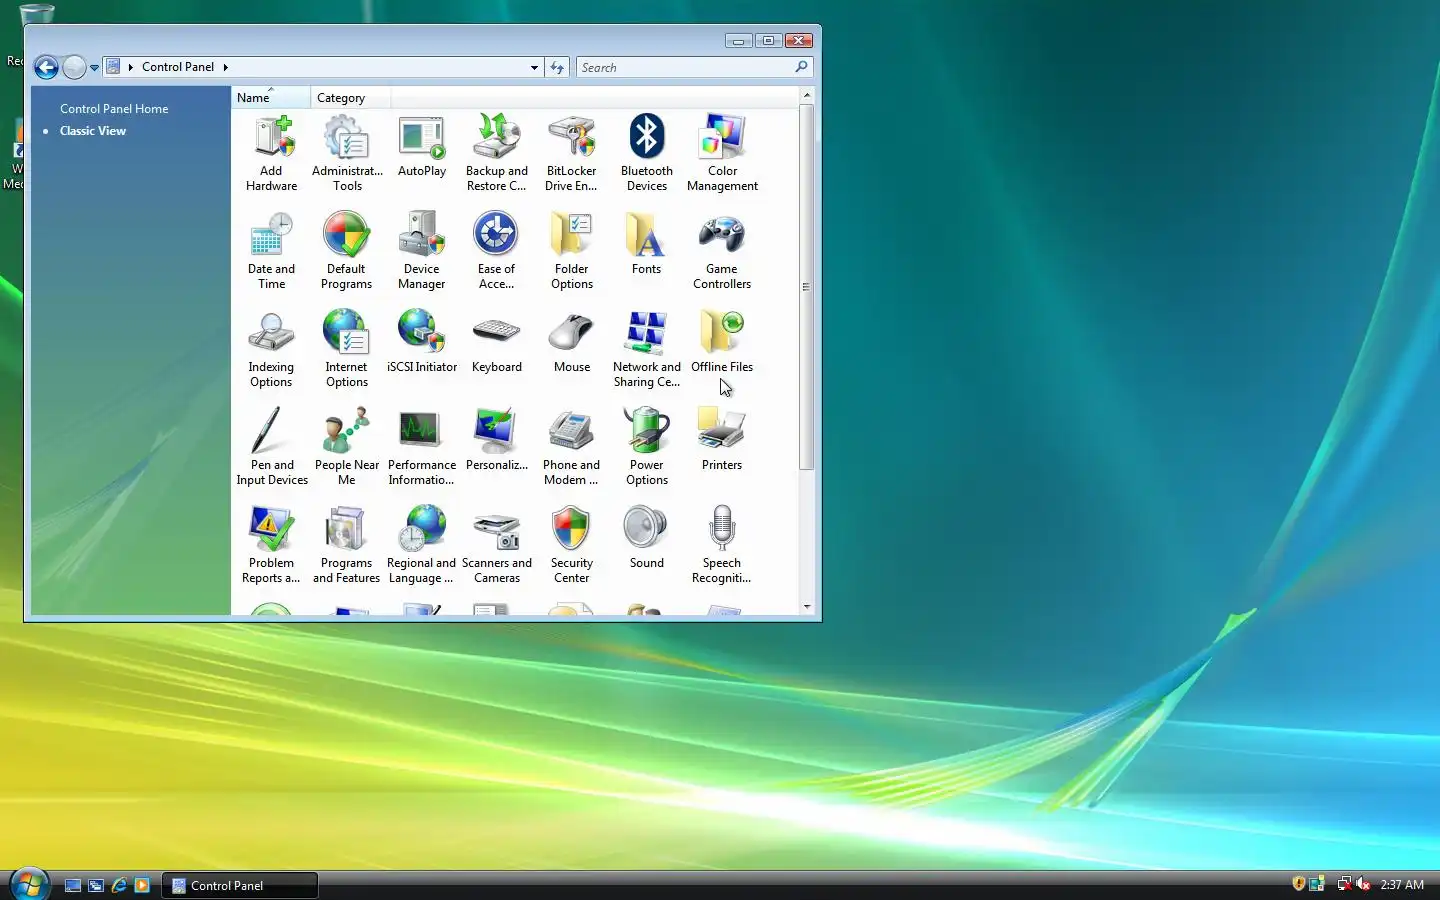Click the Forward navigation button
Screen dimensions: 1440x900
tap(74, 67)
